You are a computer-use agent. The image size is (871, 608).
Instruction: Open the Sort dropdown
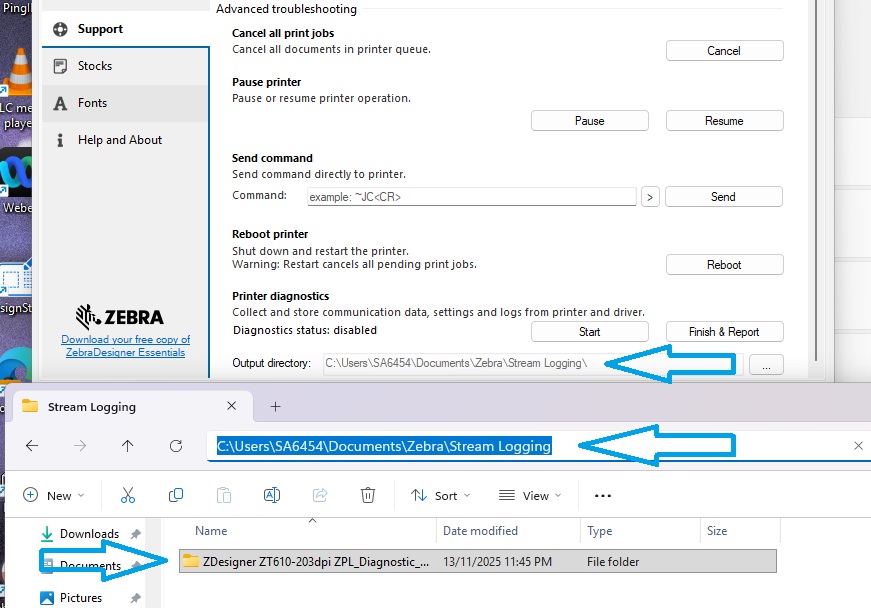point(440,495)
